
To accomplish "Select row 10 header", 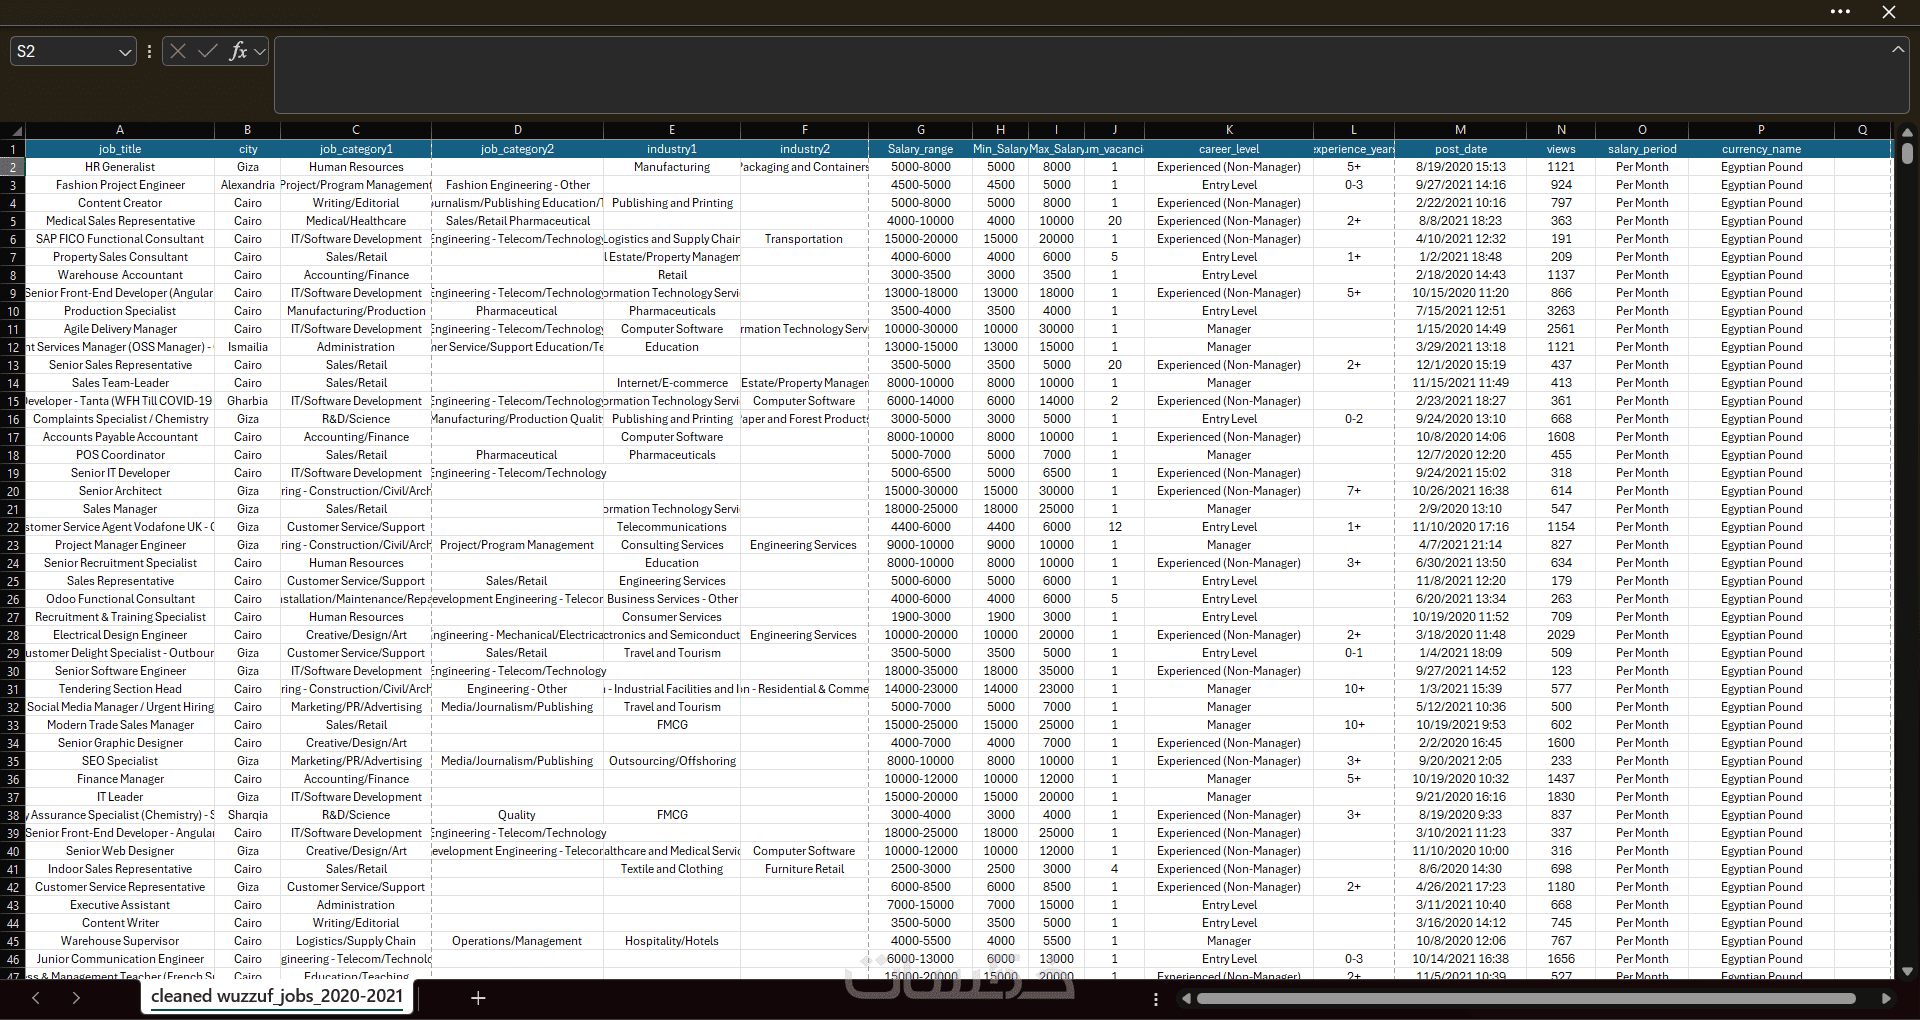I will point(13,311).
